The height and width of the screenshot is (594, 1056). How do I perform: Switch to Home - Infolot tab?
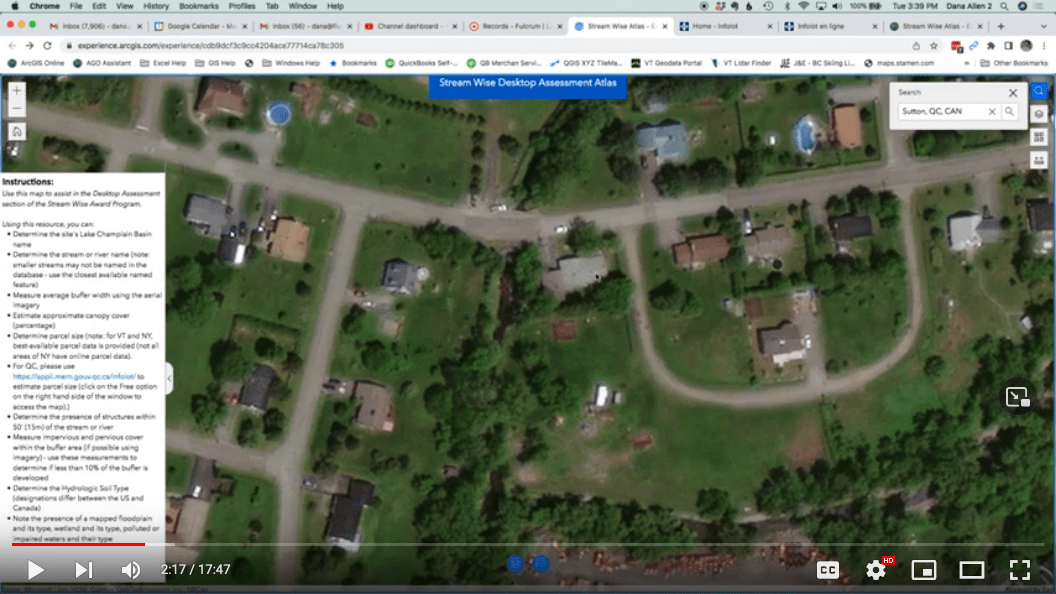tap(726, 26)
